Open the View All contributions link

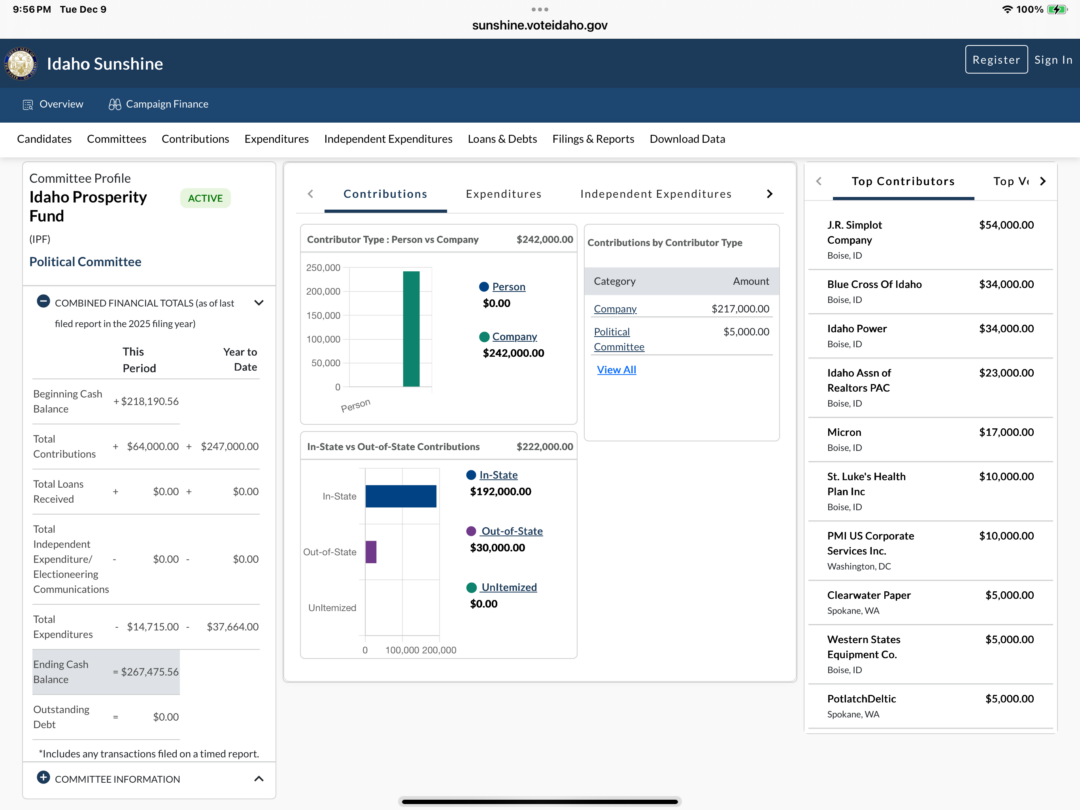coord(616,370)
